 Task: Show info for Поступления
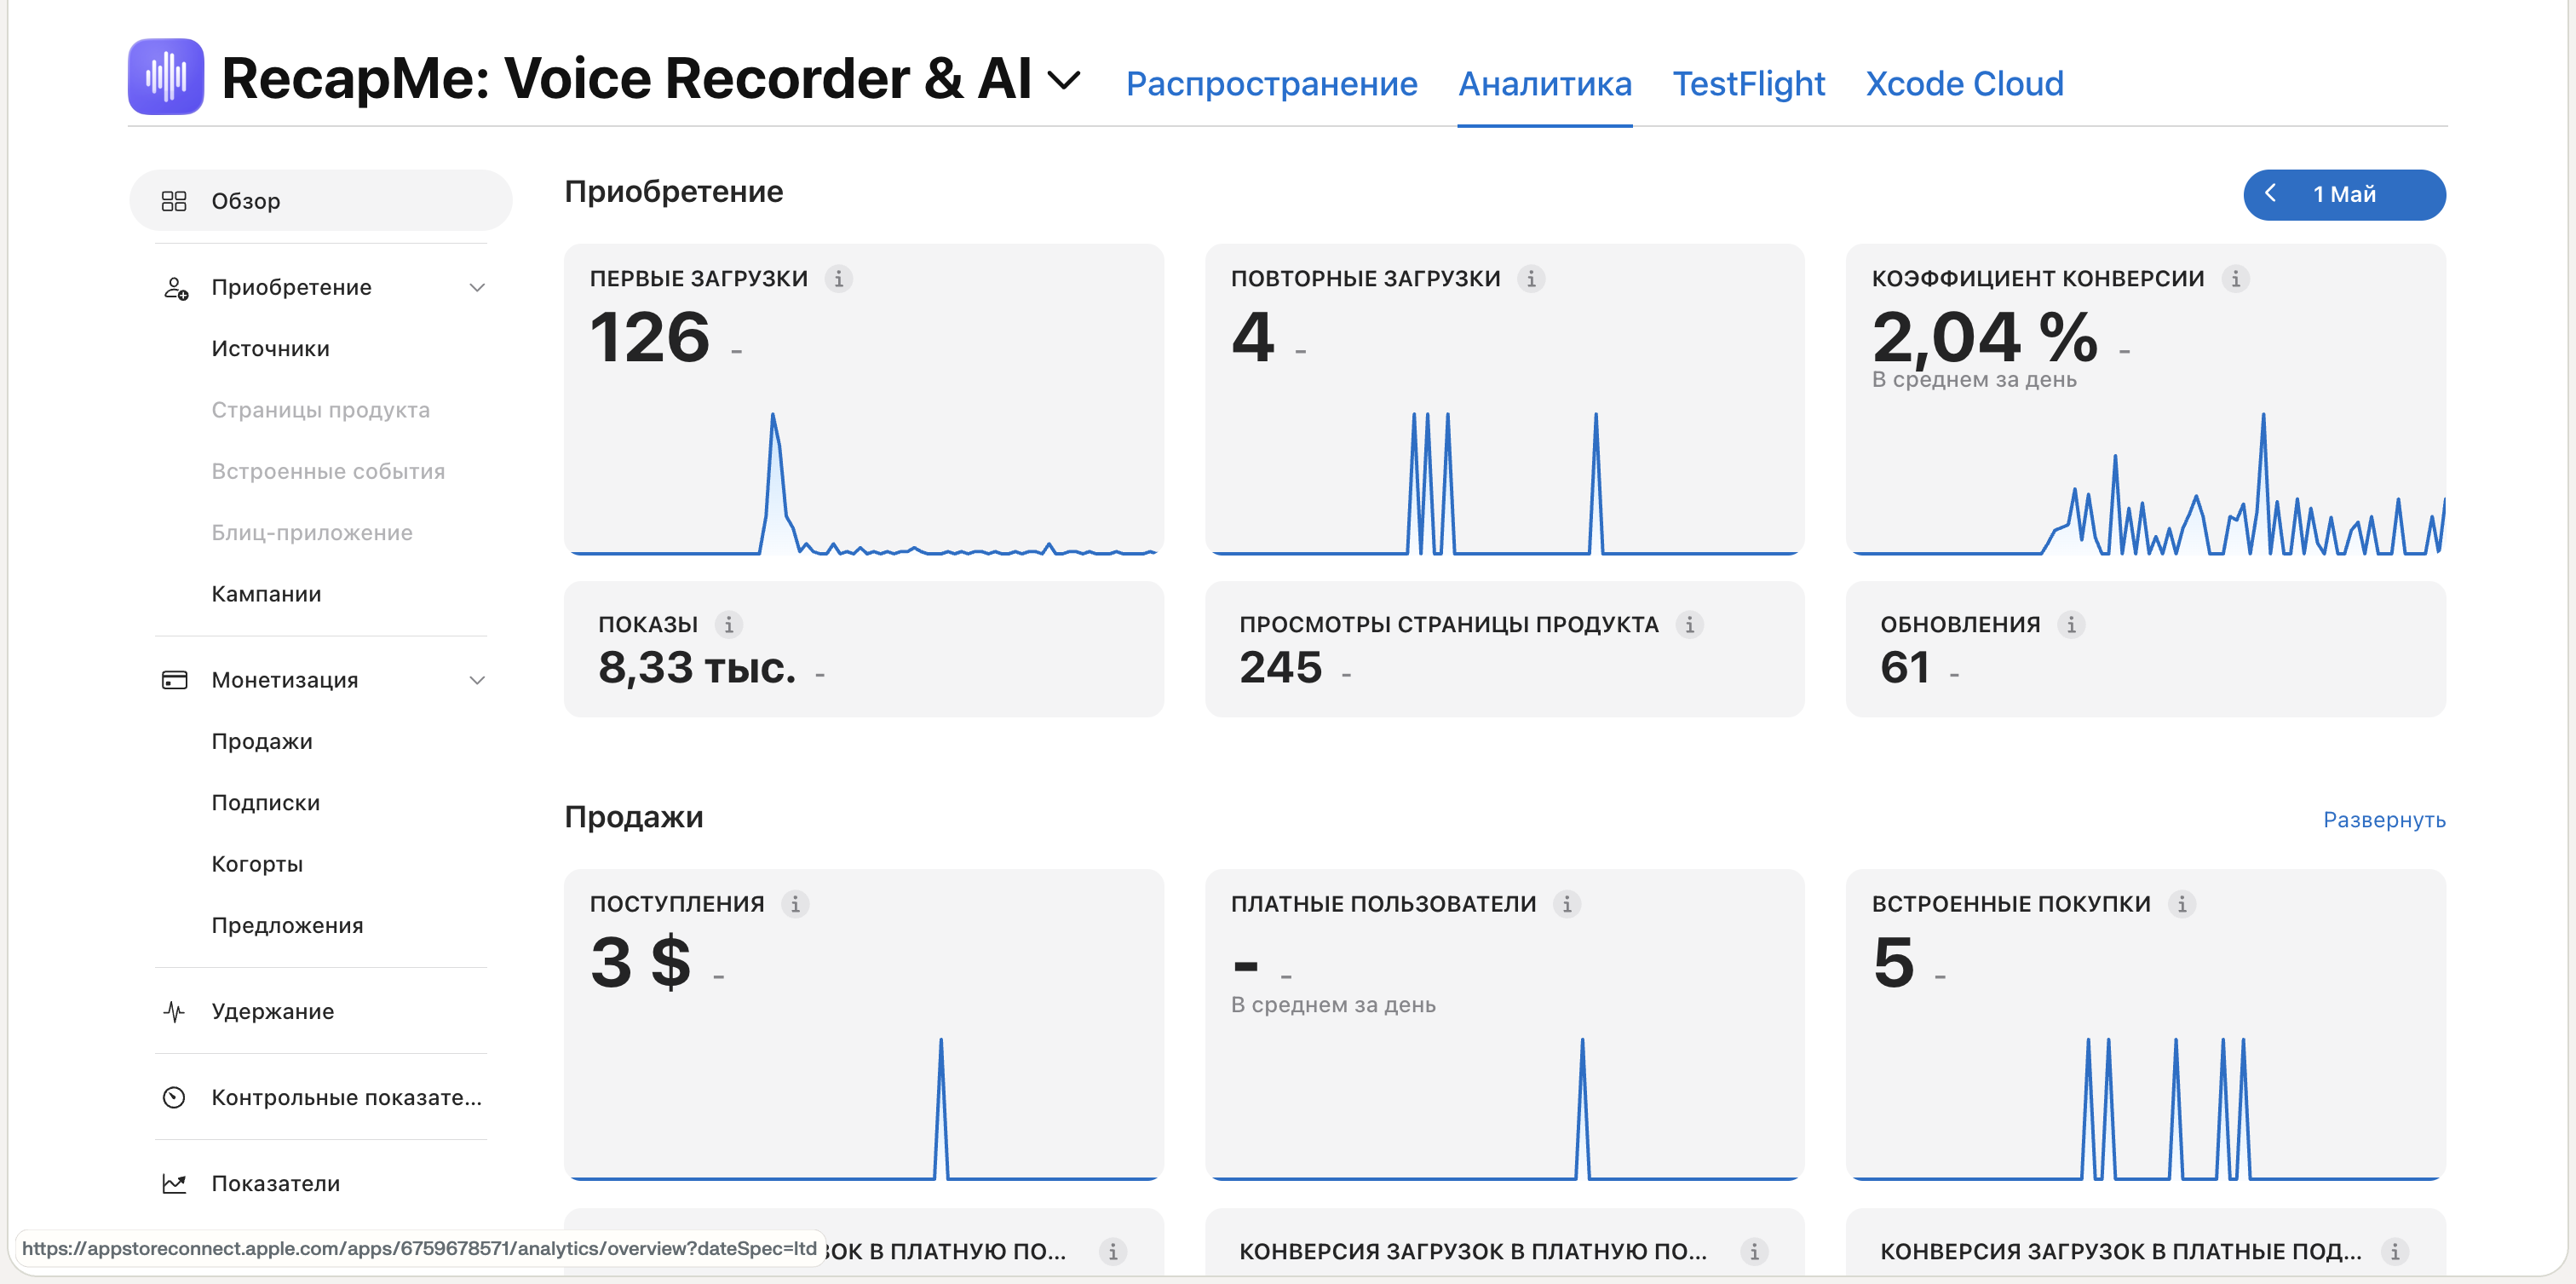point(795,904)
